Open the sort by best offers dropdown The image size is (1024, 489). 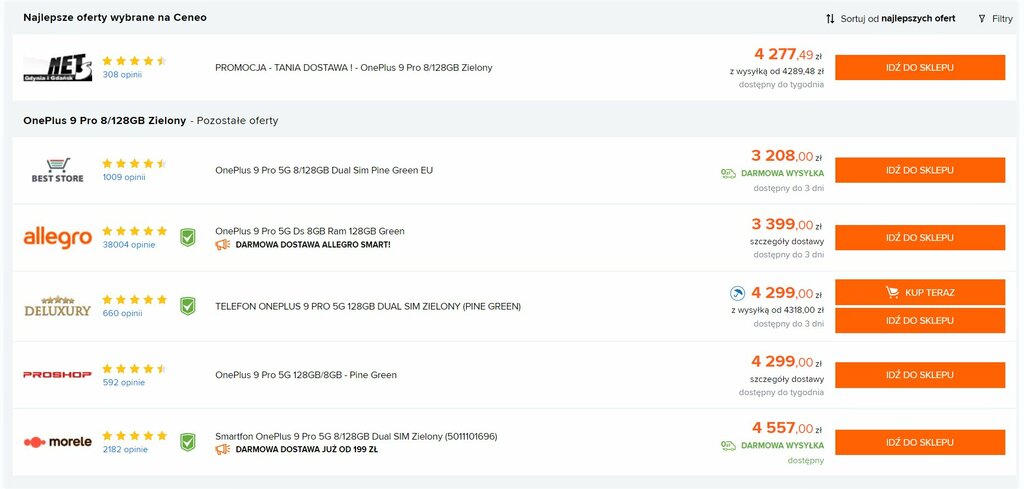point(891,19)
